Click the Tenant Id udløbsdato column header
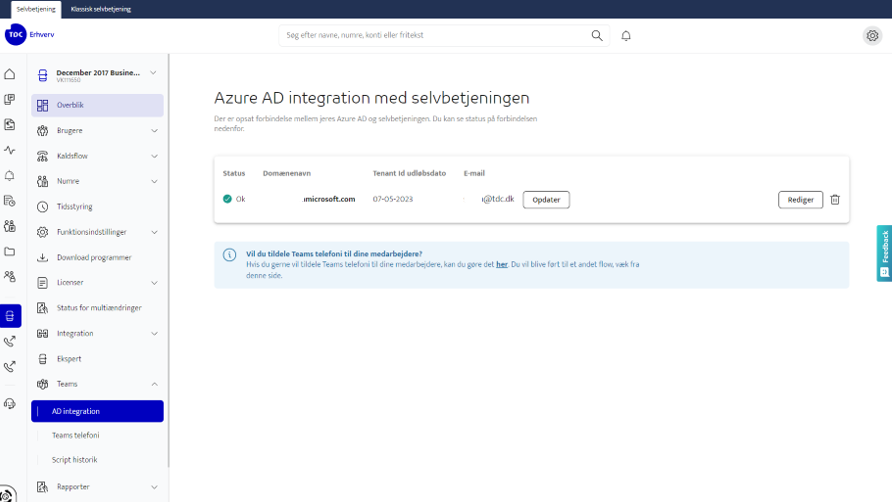The height and width of the screenshot is (502, 893). (x=409, y=173)
